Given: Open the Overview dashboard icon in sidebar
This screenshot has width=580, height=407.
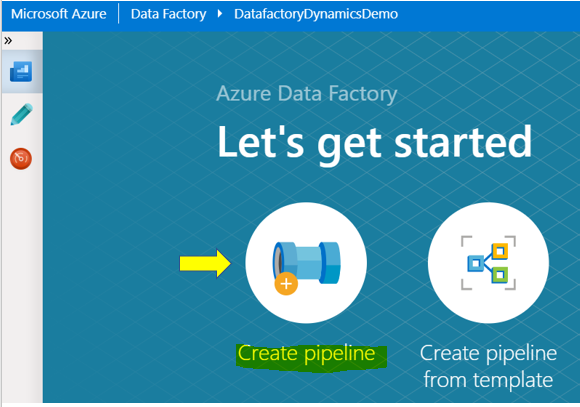Looking at the screenshot, I should [21, 71].
